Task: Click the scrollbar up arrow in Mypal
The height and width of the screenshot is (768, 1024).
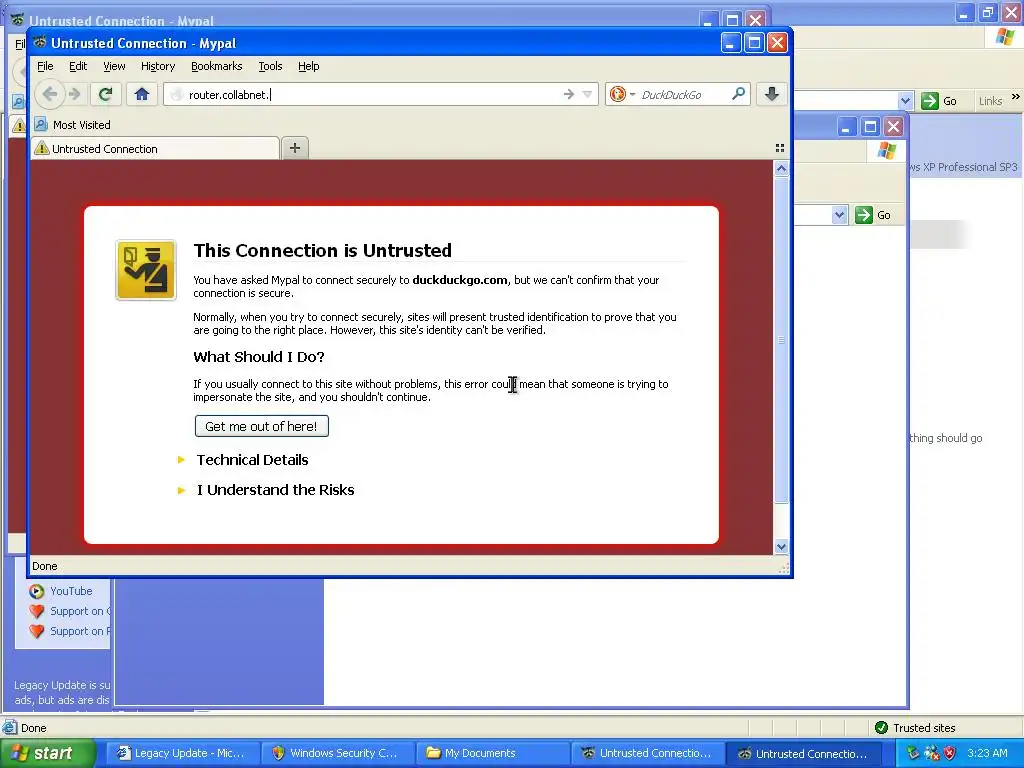Action: pos(781,168)
